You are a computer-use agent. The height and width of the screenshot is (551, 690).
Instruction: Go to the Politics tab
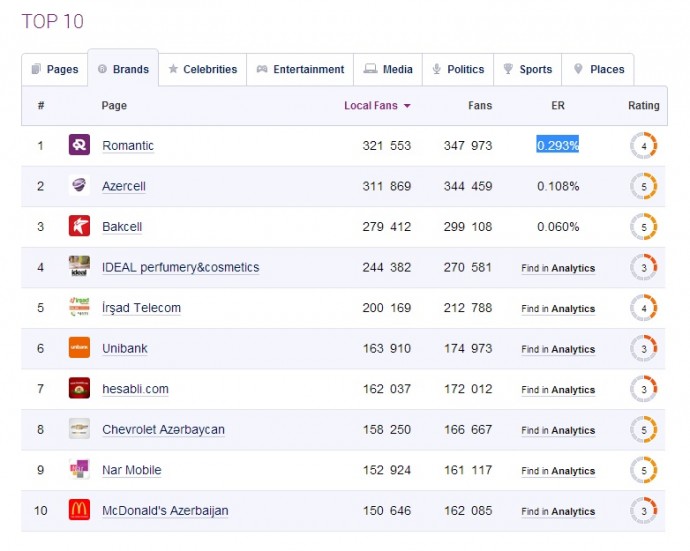tap(458, 70)
